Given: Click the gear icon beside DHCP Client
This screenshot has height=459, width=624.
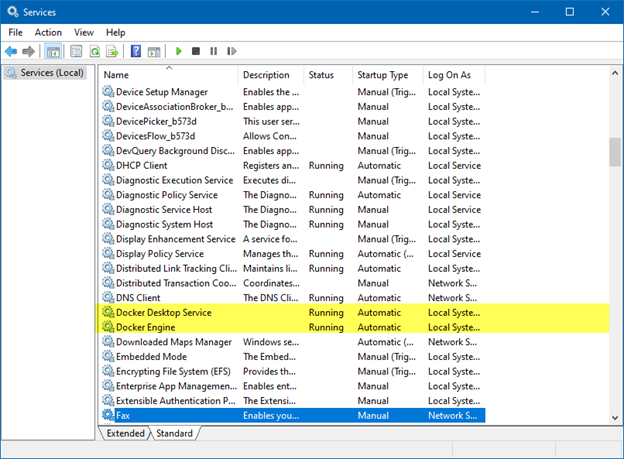Looking at the screenshot, I should 108,165.
